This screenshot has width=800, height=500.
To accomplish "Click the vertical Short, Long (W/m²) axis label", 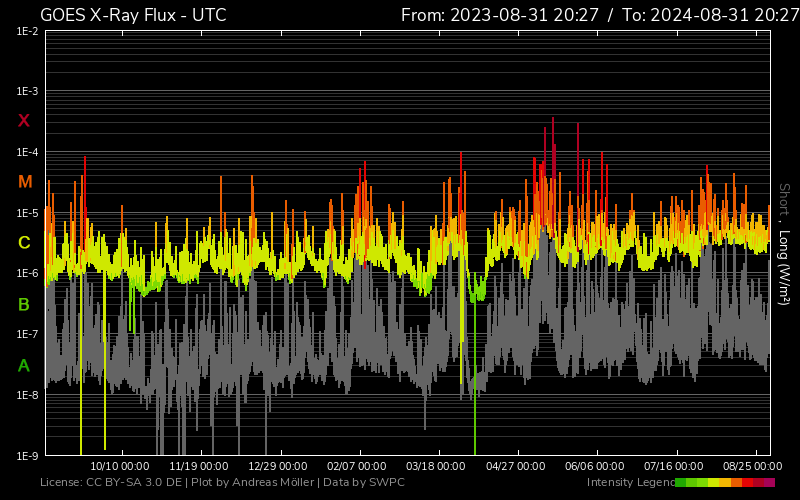I will (x=784, y=243).
